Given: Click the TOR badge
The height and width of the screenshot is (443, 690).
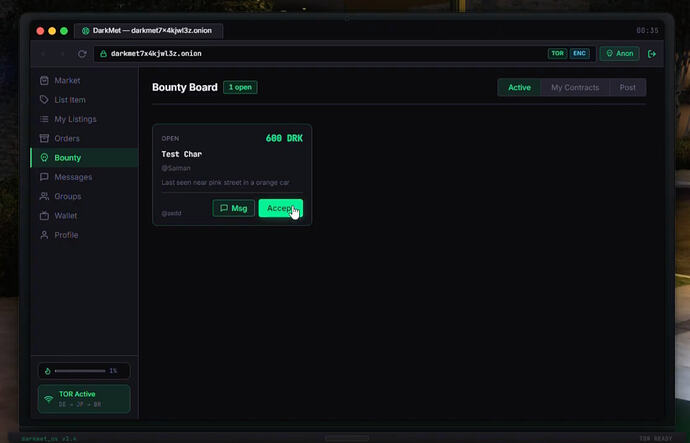Looking at the screenshot, I should [558, 54].
